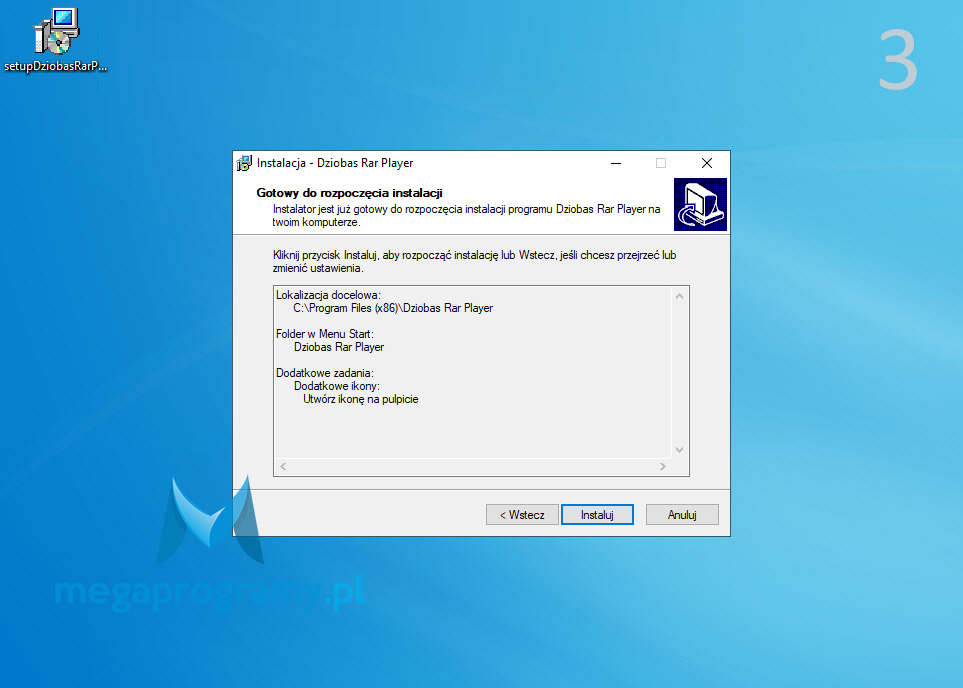
Task: Click the summary box scroll-down arrow
Action: click(x=679, y=450)
